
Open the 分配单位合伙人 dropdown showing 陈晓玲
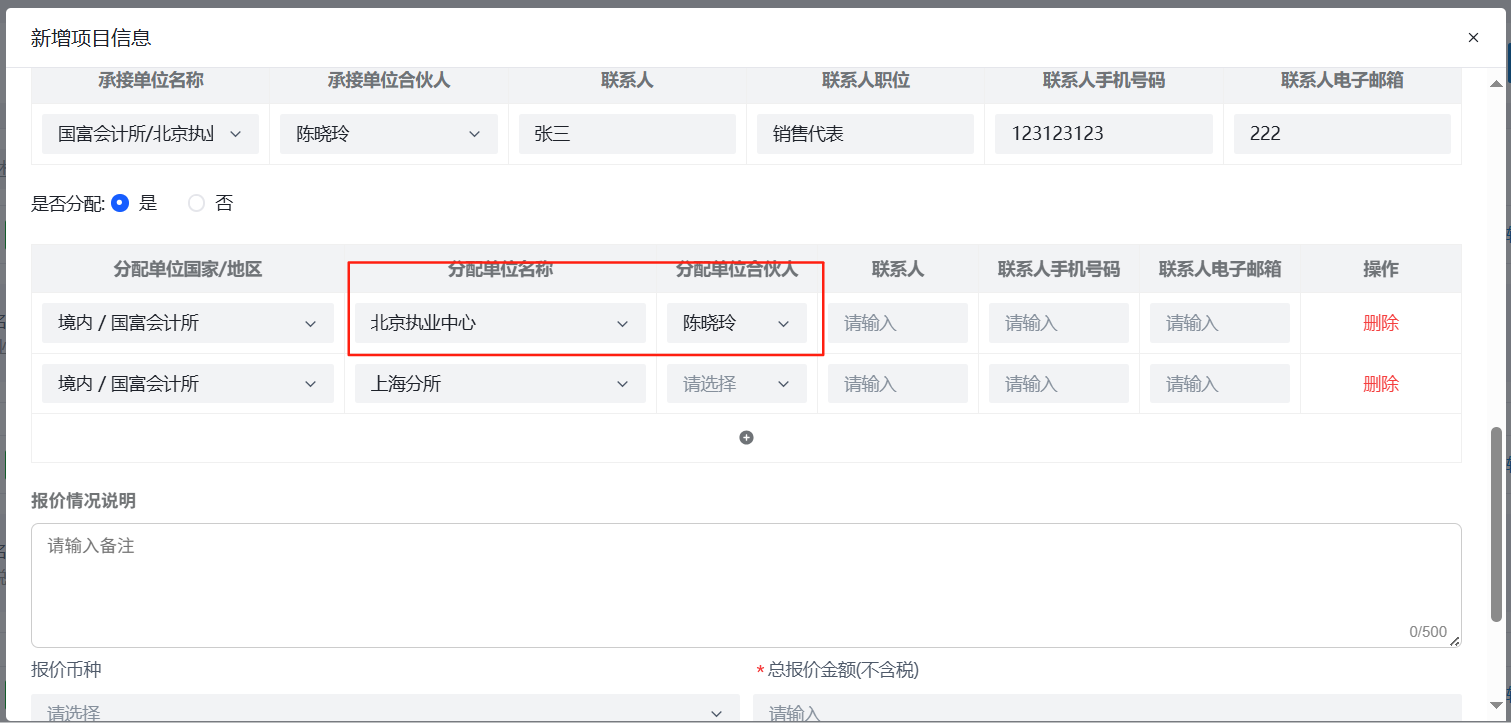[736, 324]
